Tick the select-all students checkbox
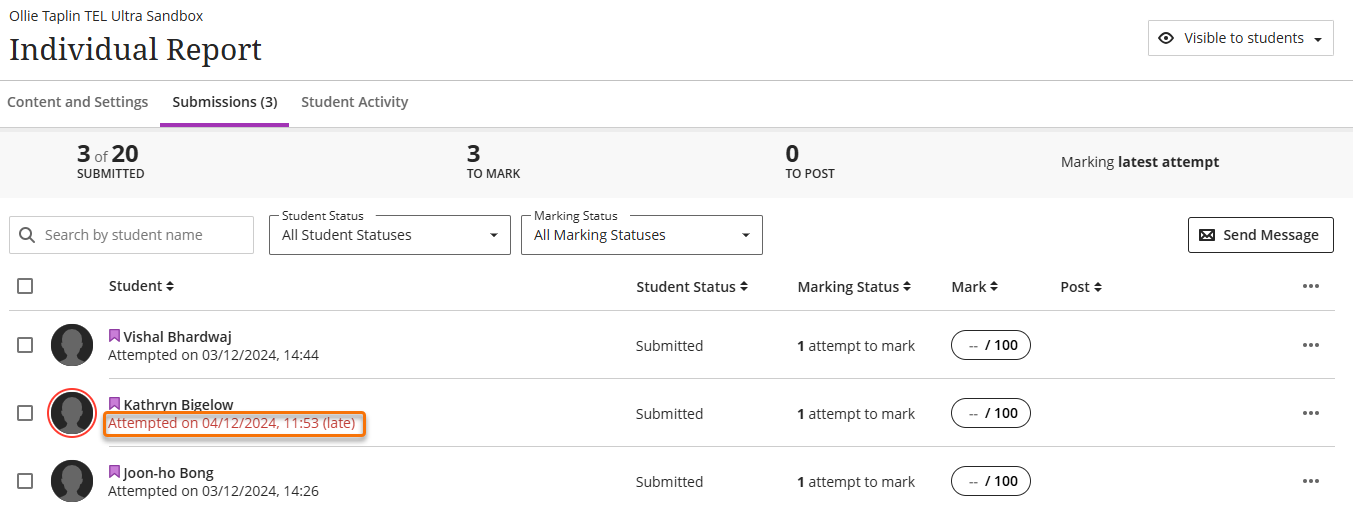This screenshot has width=1353, height=512. [25, 286]
